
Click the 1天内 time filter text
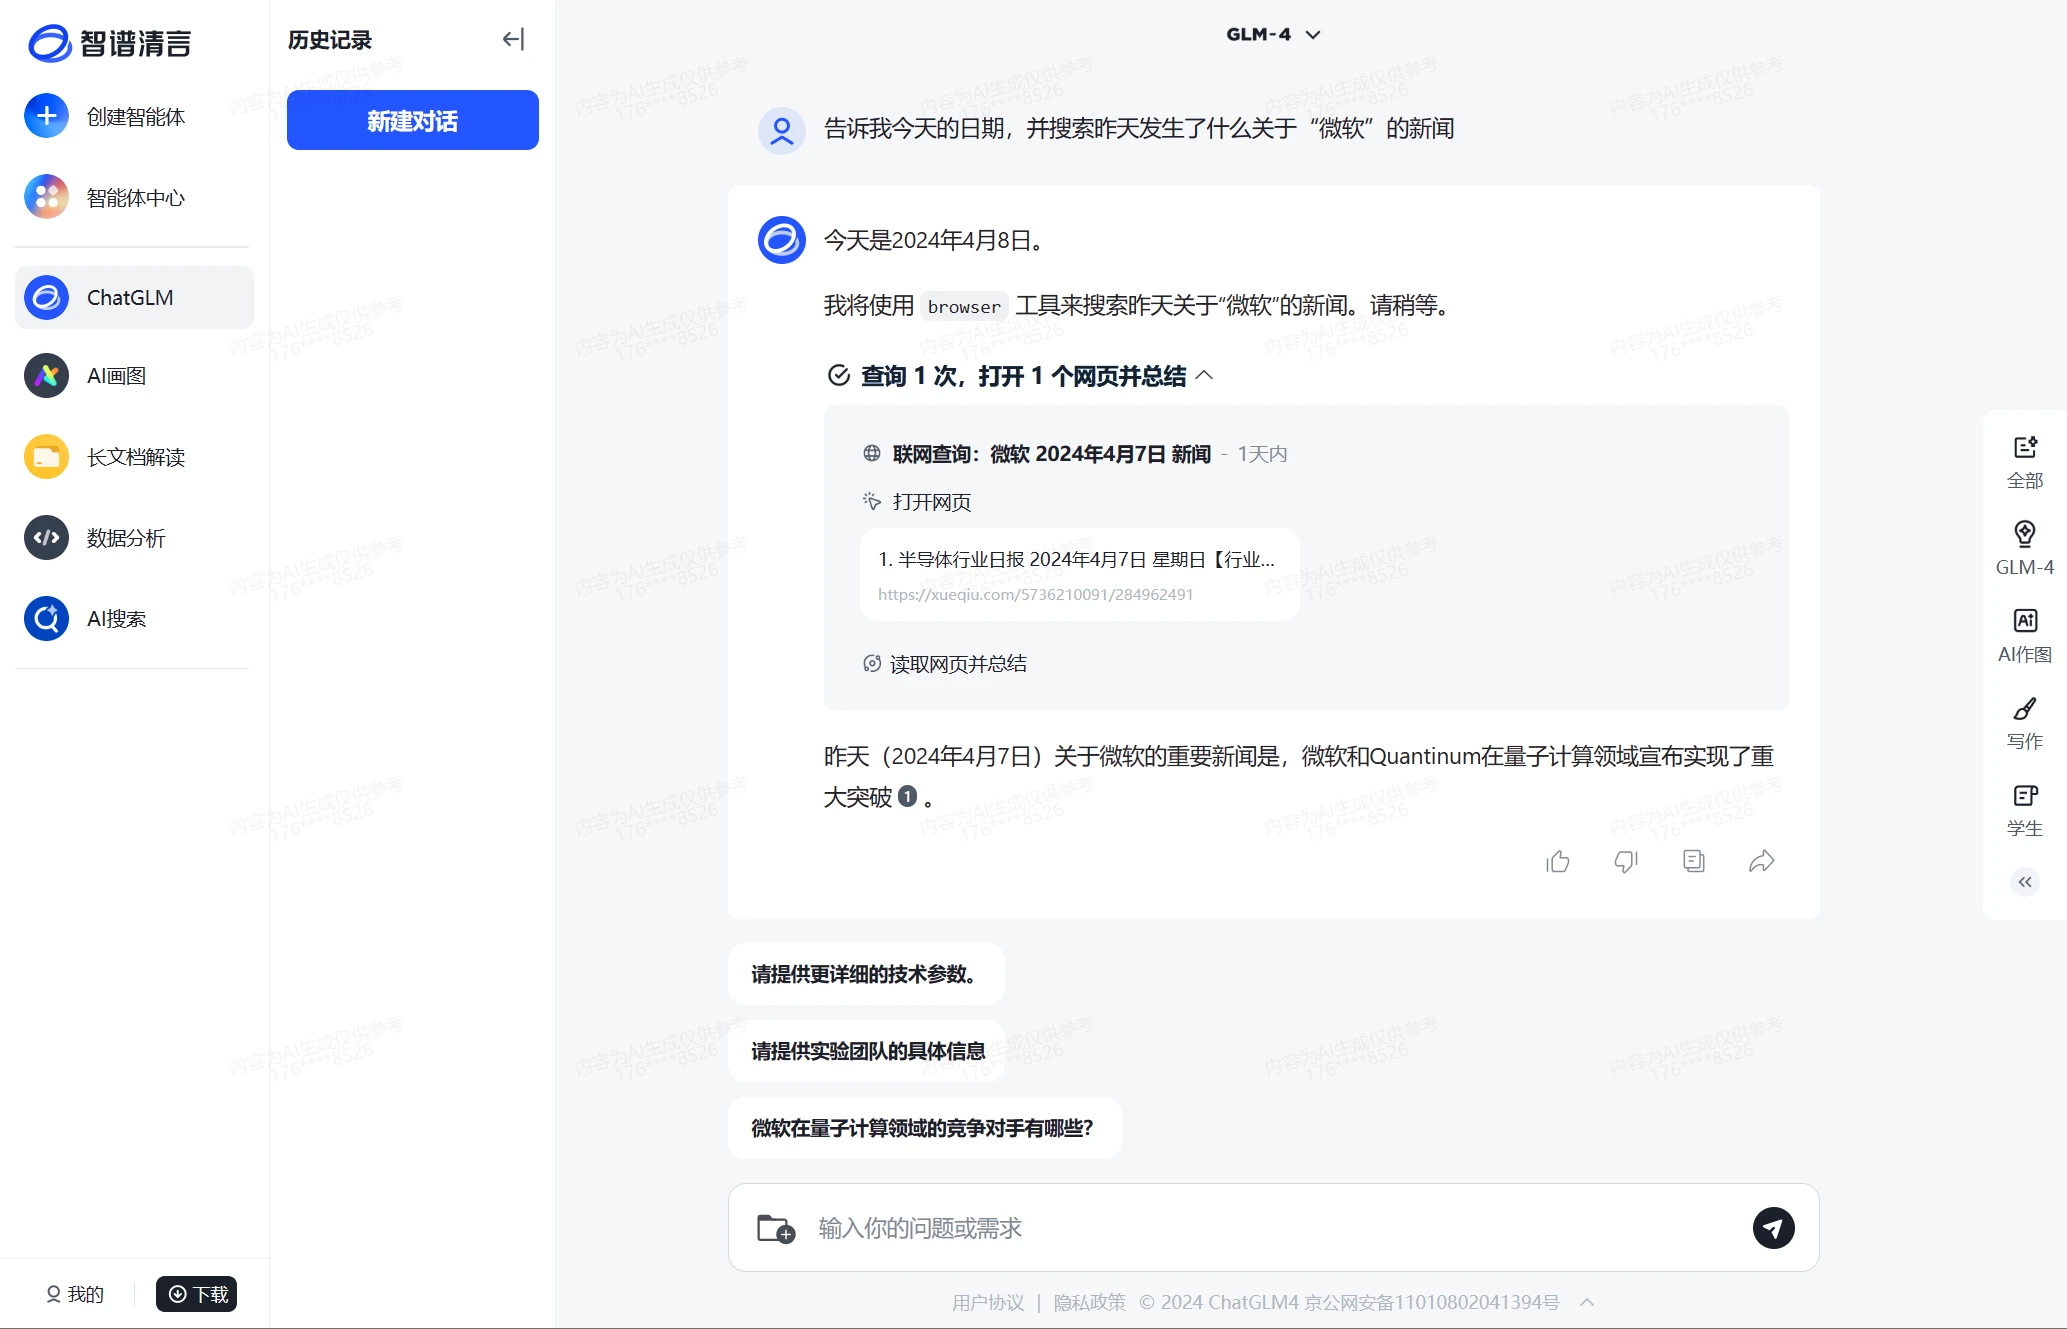point(1262,454)
